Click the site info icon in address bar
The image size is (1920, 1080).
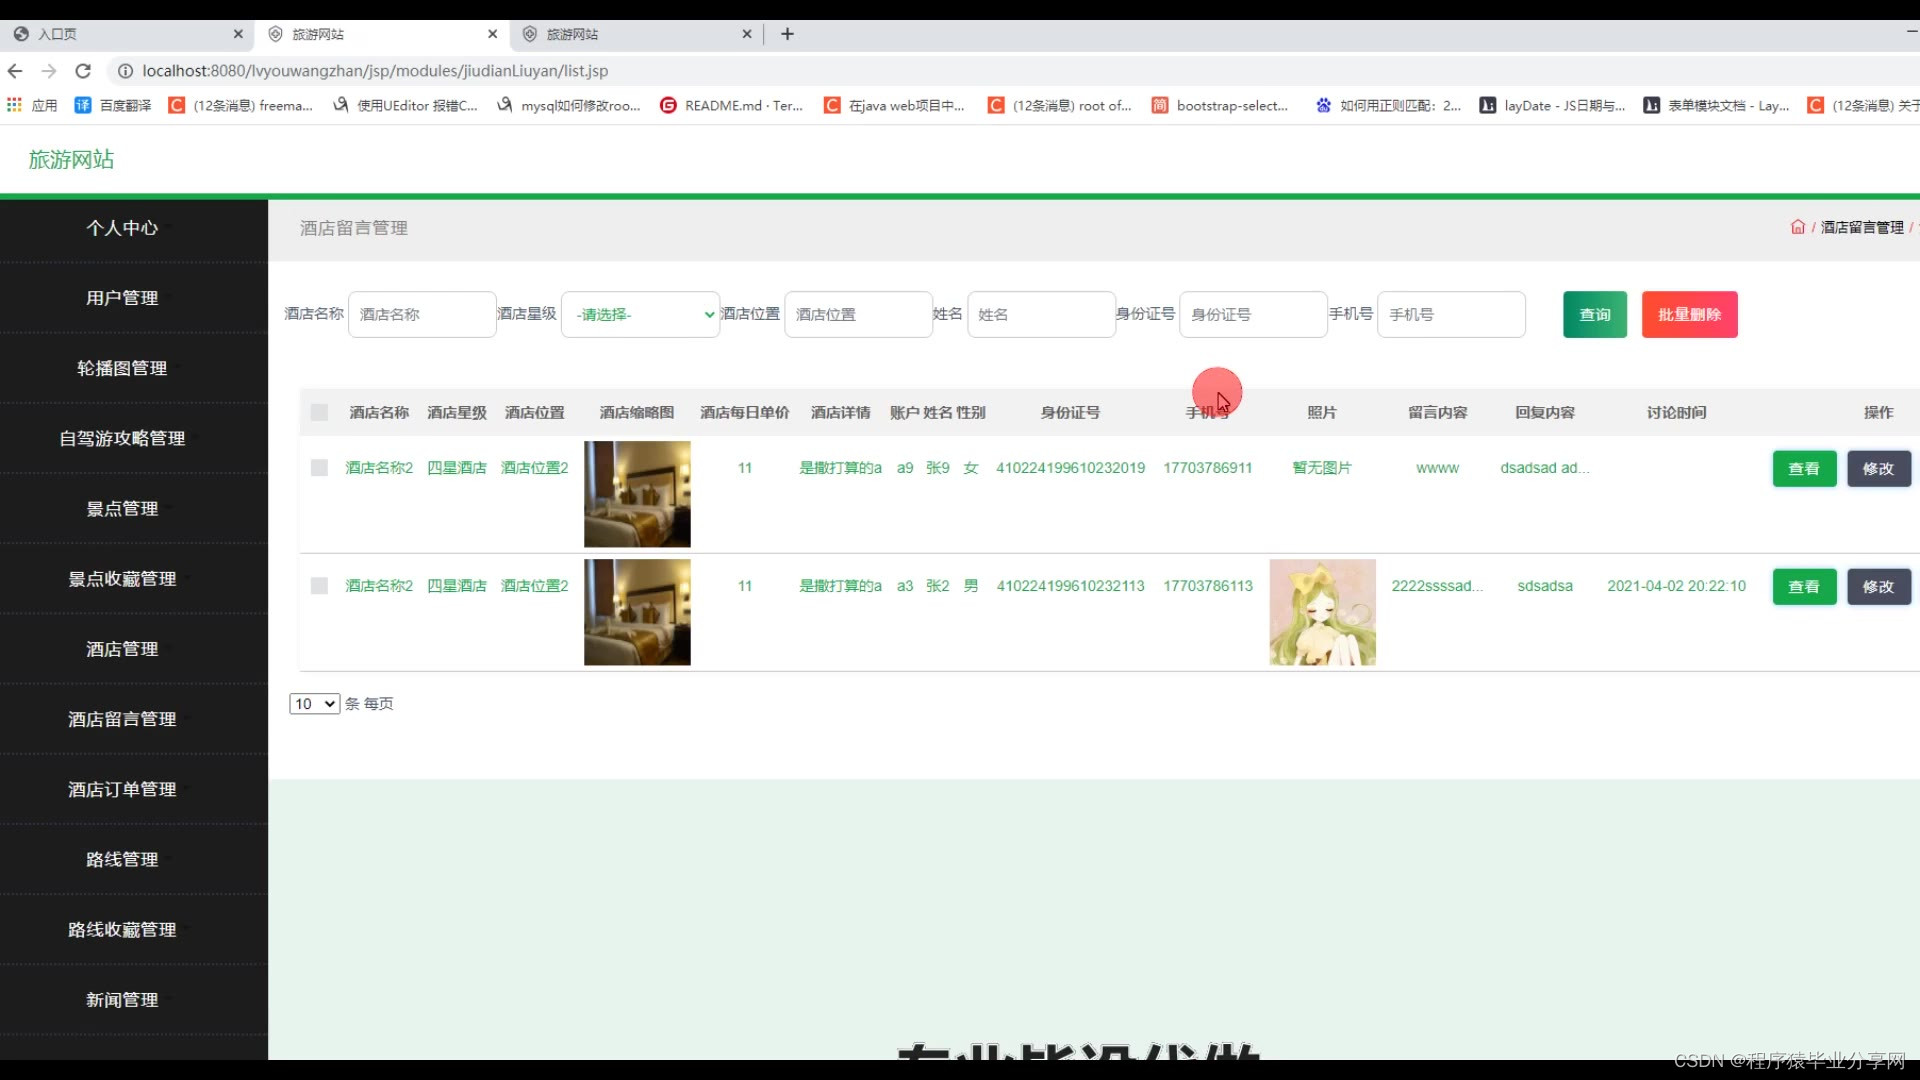[125, 71]
